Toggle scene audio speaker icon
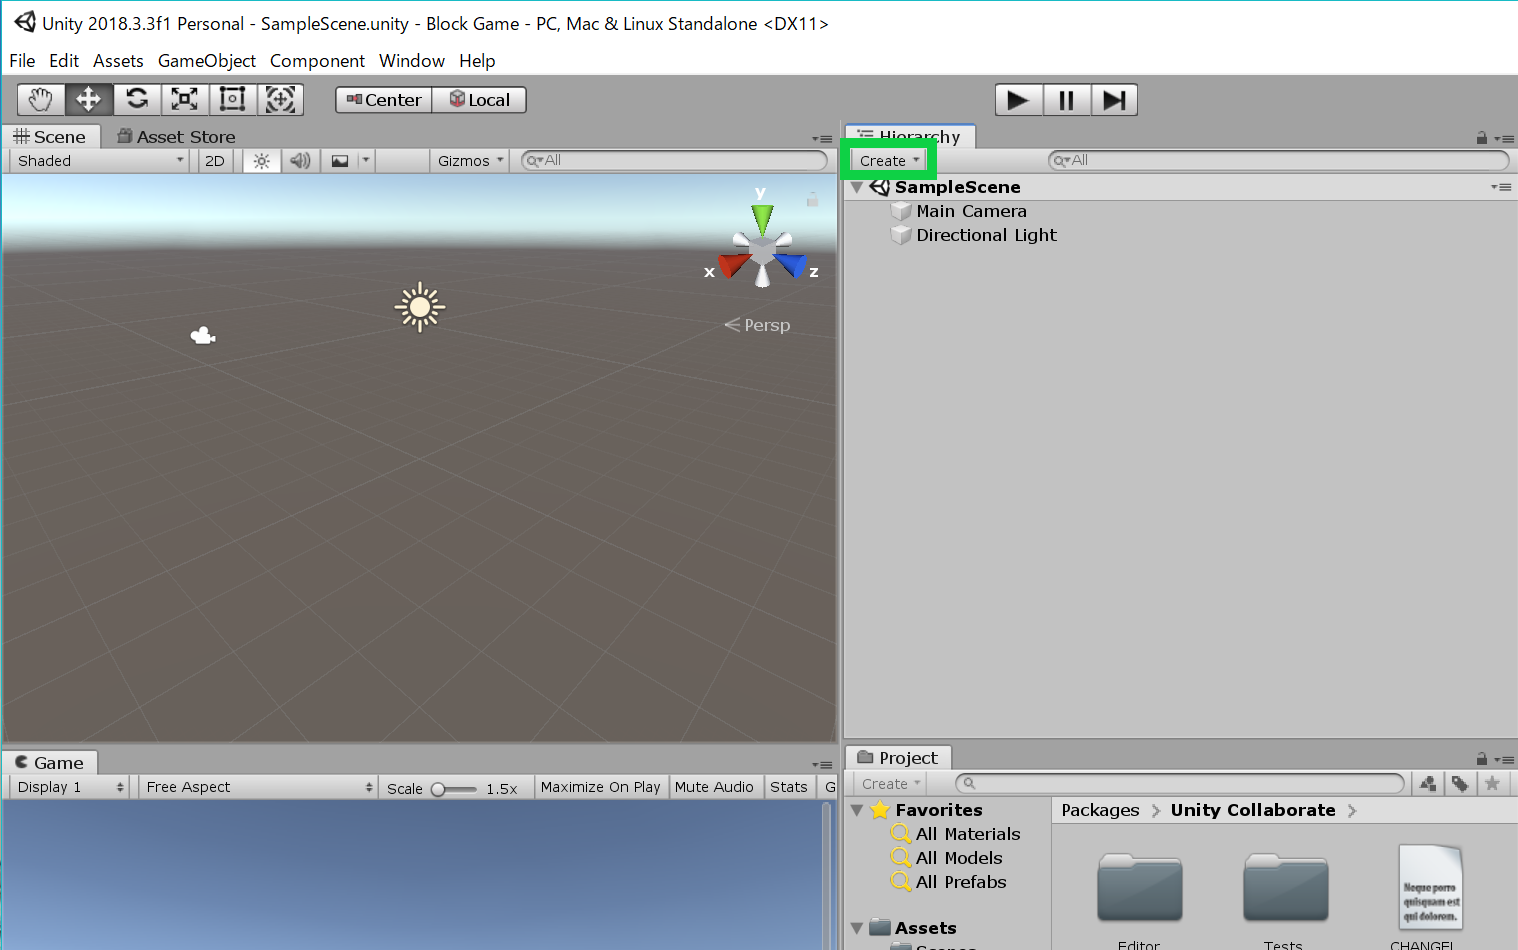The height and width of the screenshot is (950, 1518). click(300, 161)
